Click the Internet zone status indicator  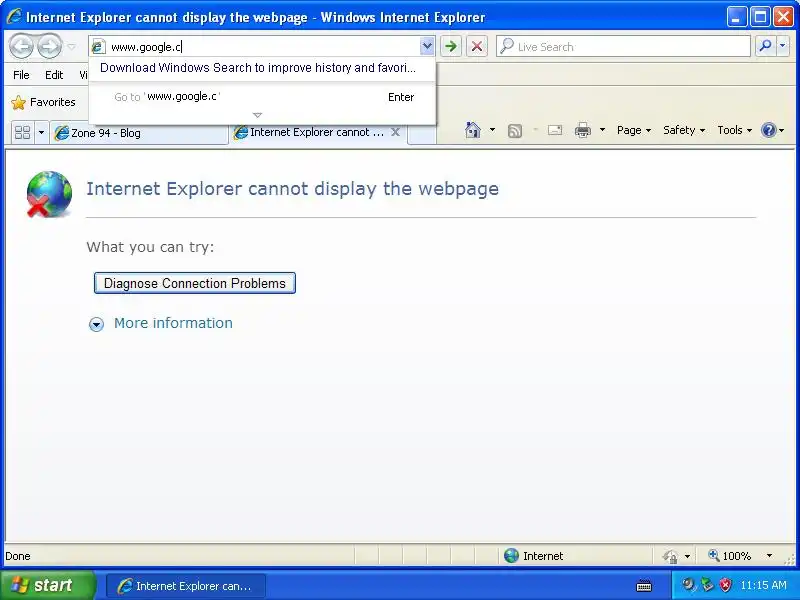coord(534,556)
